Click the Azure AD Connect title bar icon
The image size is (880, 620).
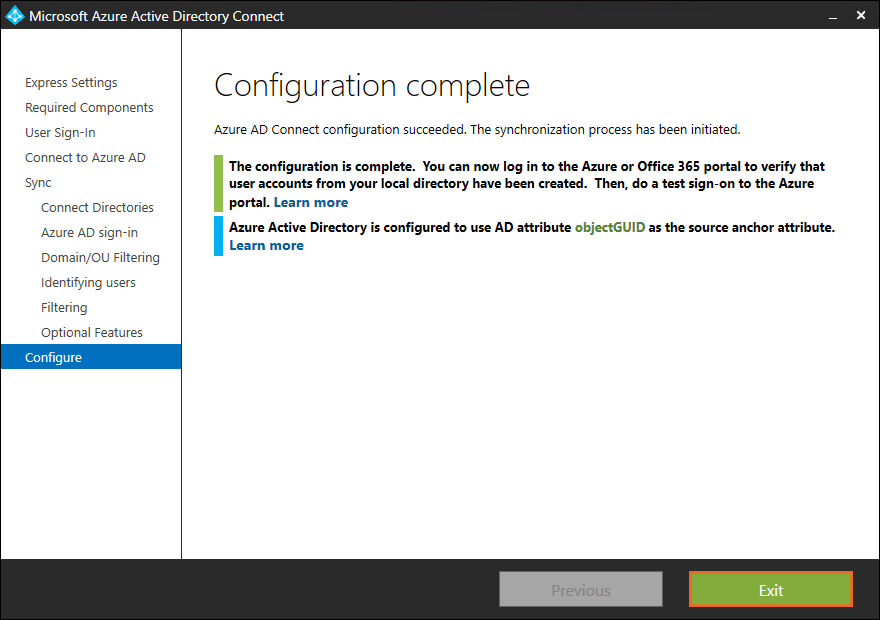14,16
